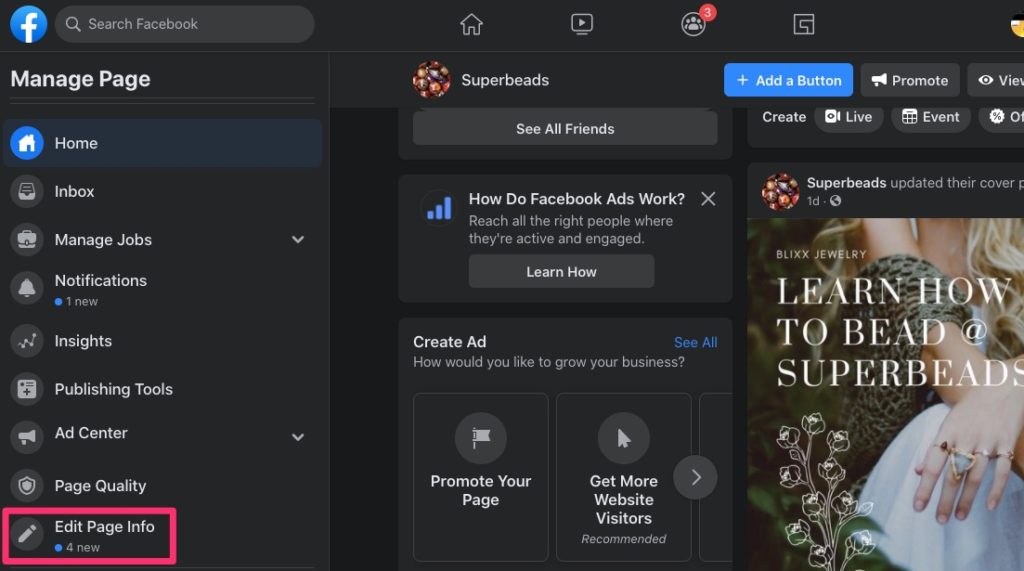
Task: Open Groups icon with 3 notifications
Action: coord(694,25)
